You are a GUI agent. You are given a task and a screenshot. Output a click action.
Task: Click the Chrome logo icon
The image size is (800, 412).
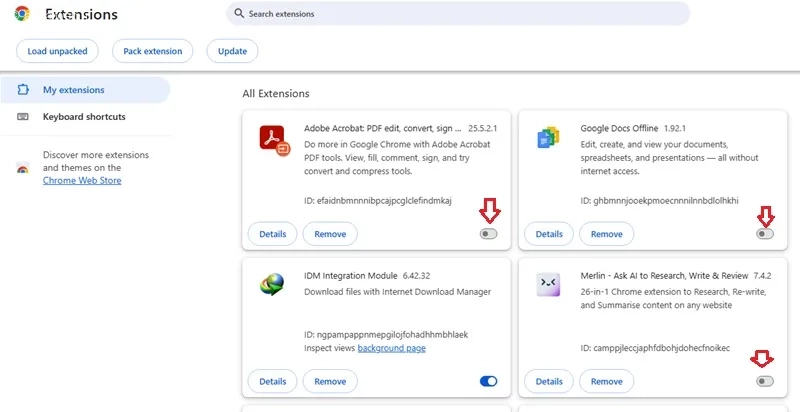(22, 13)
